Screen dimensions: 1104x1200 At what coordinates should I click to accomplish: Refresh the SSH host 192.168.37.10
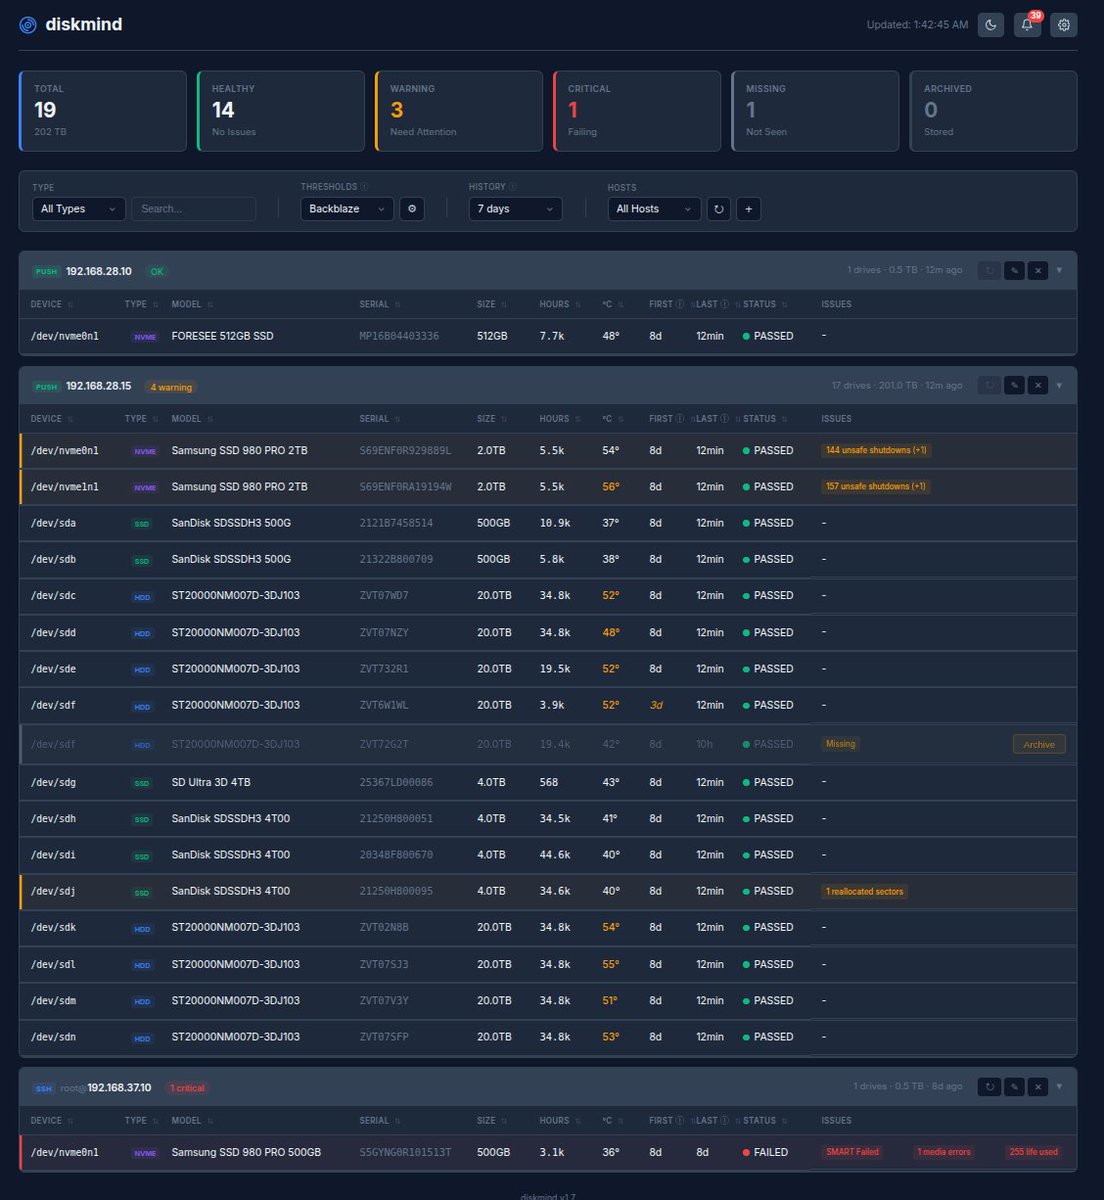[989, 1086]
